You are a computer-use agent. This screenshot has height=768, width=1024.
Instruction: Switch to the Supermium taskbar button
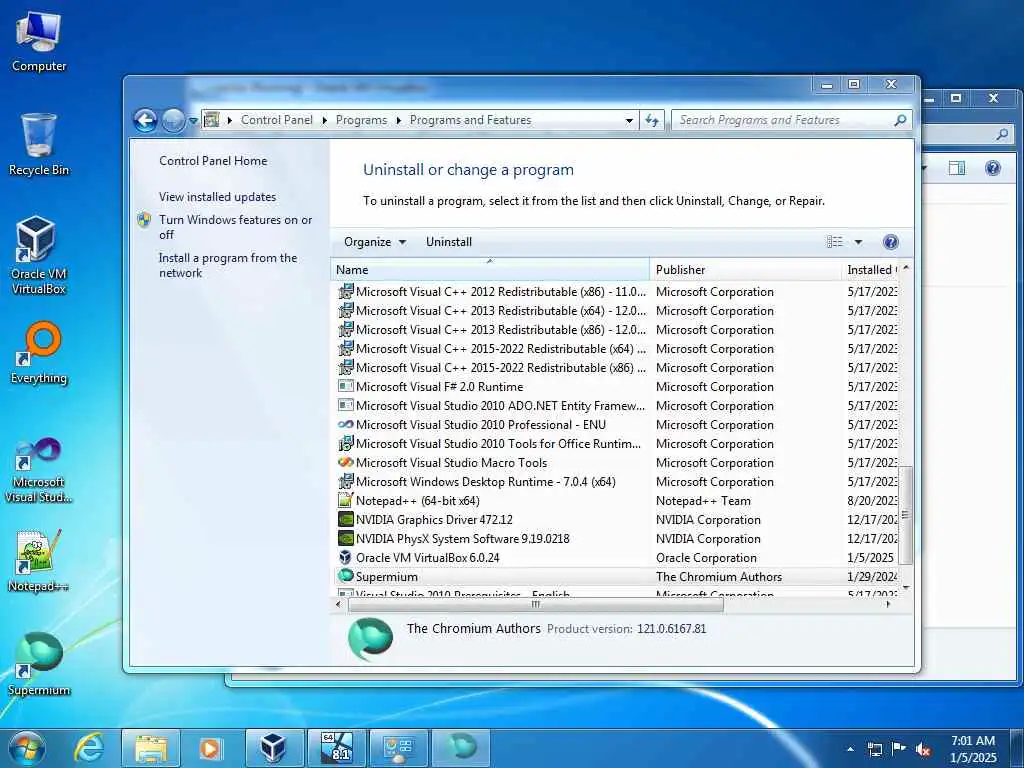point(461,748)
